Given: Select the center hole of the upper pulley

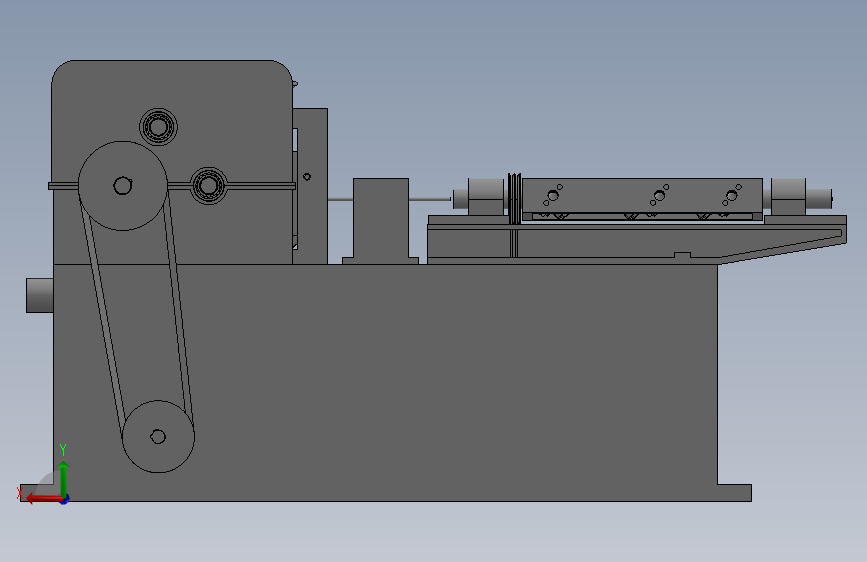Looking at the screenshot, I should point(123,186).
